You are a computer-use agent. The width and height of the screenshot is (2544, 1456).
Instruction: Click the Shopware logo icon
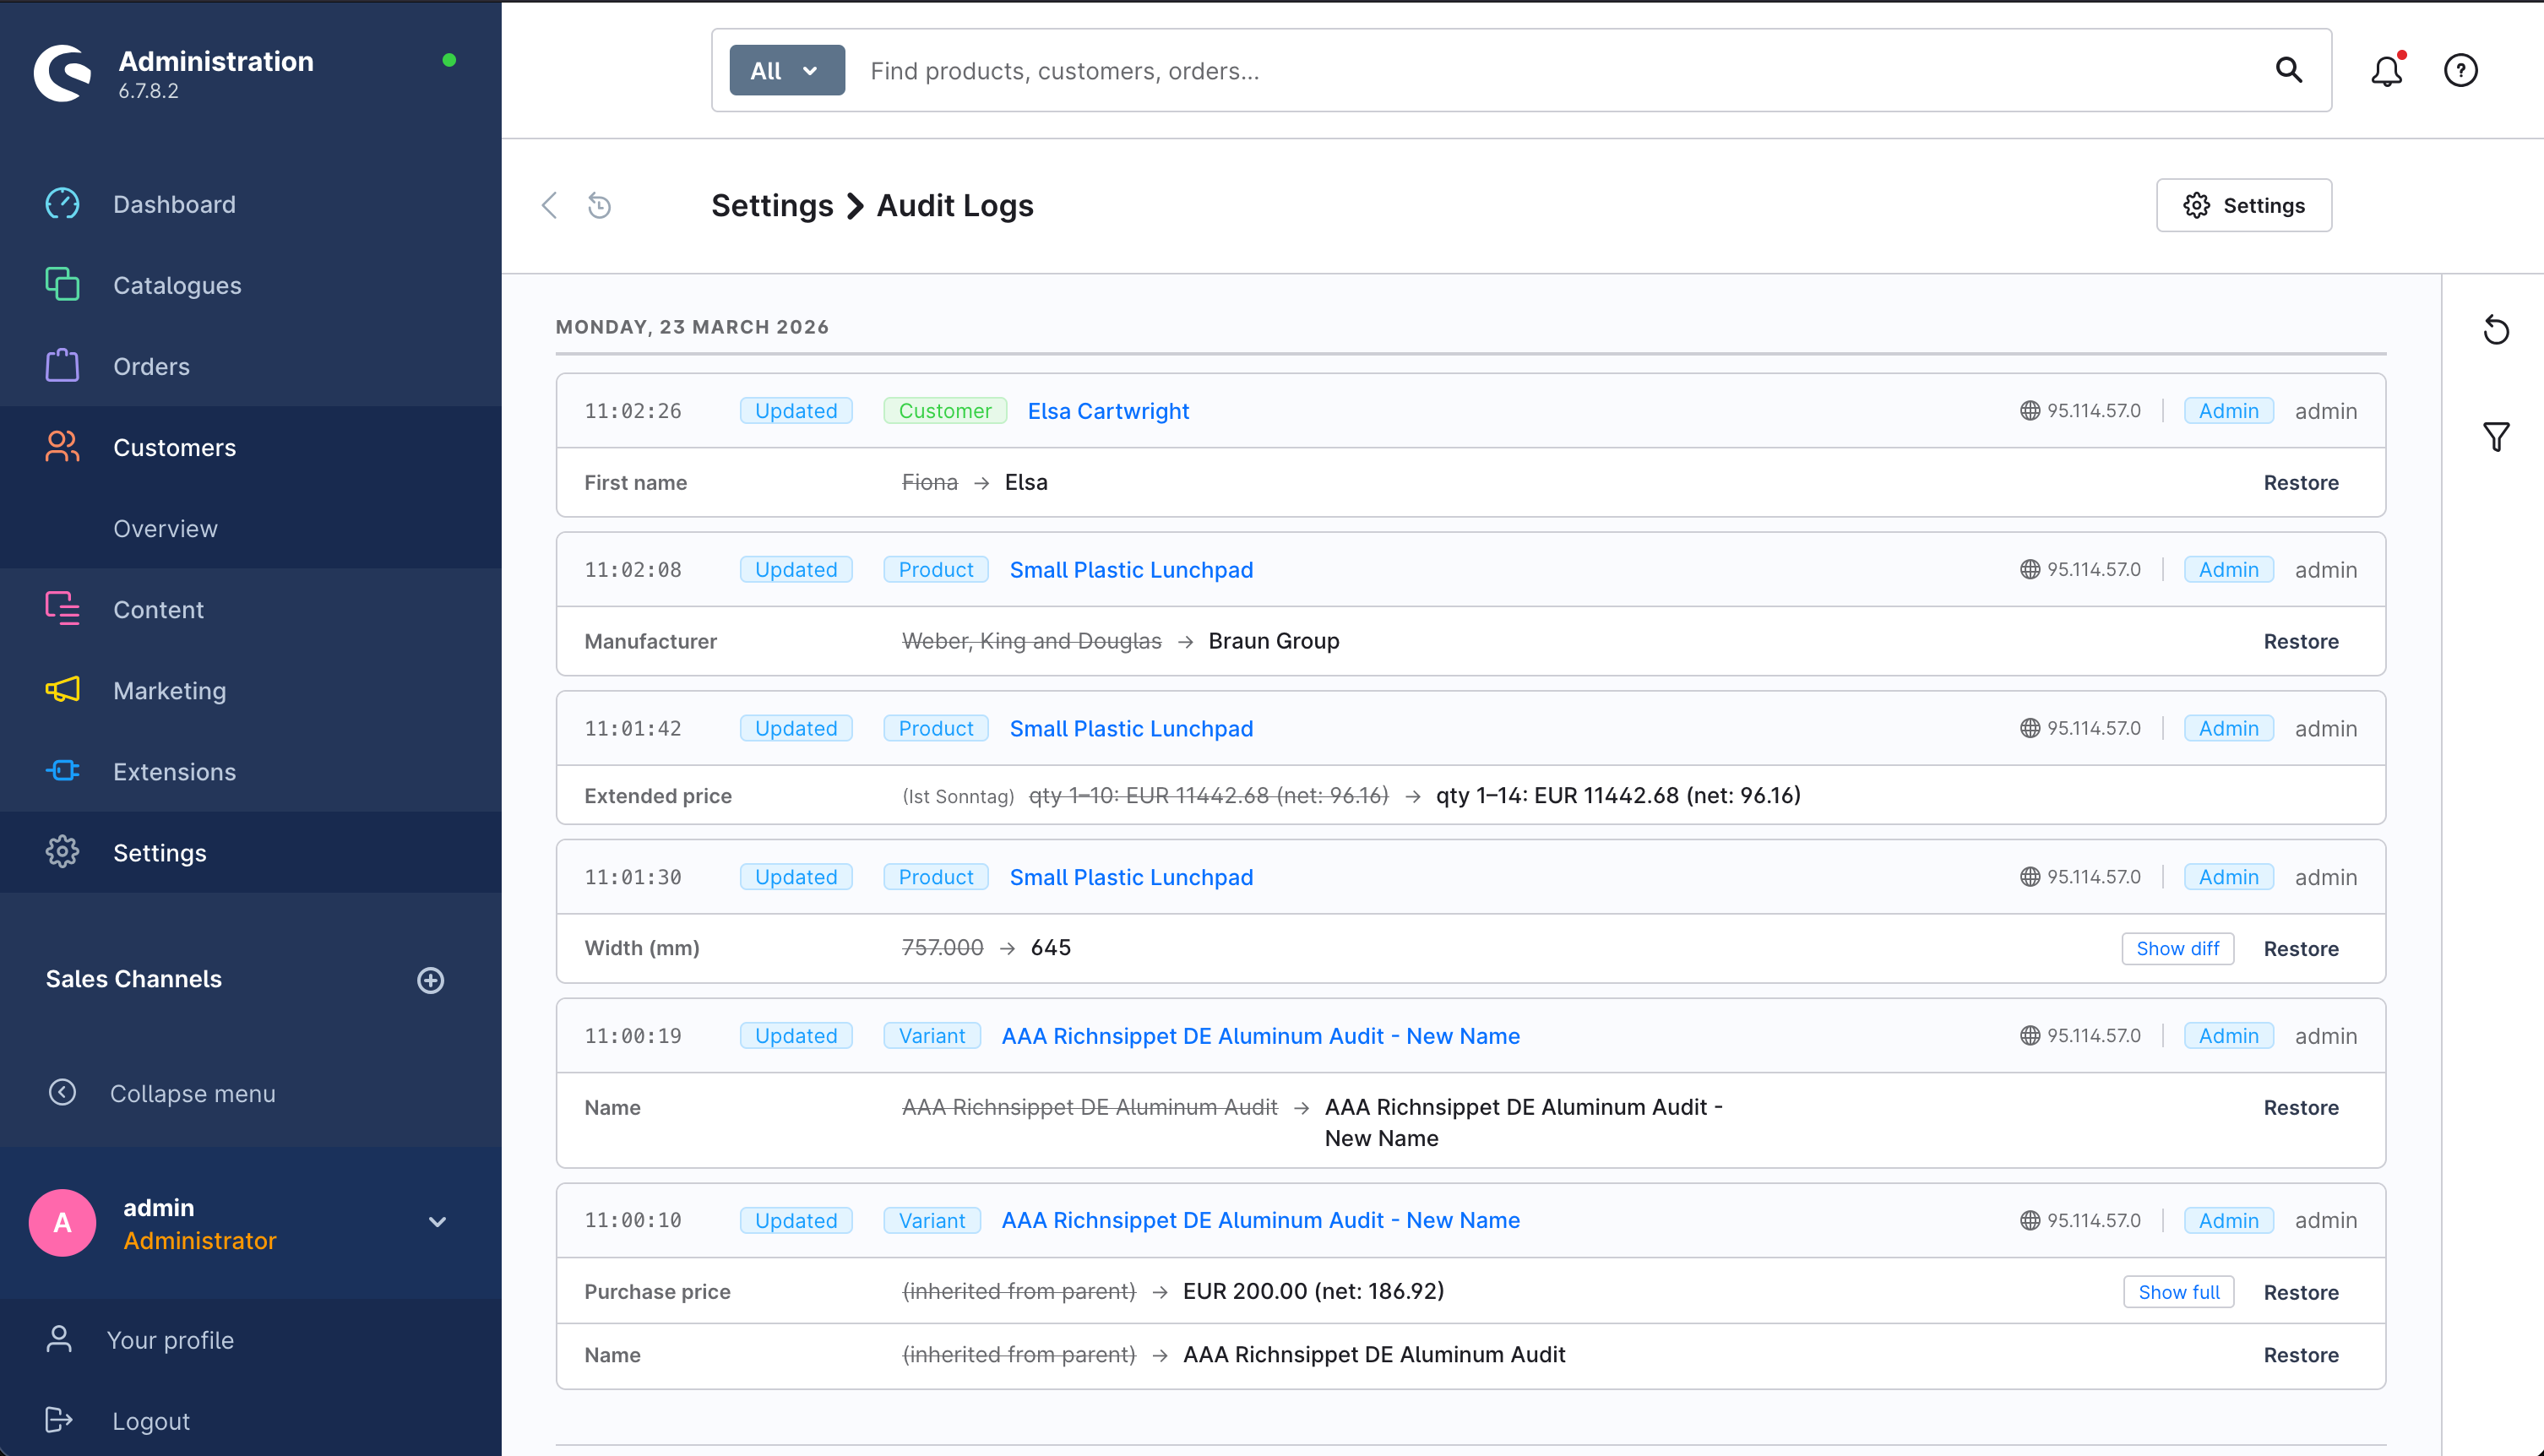click(62, 72)
